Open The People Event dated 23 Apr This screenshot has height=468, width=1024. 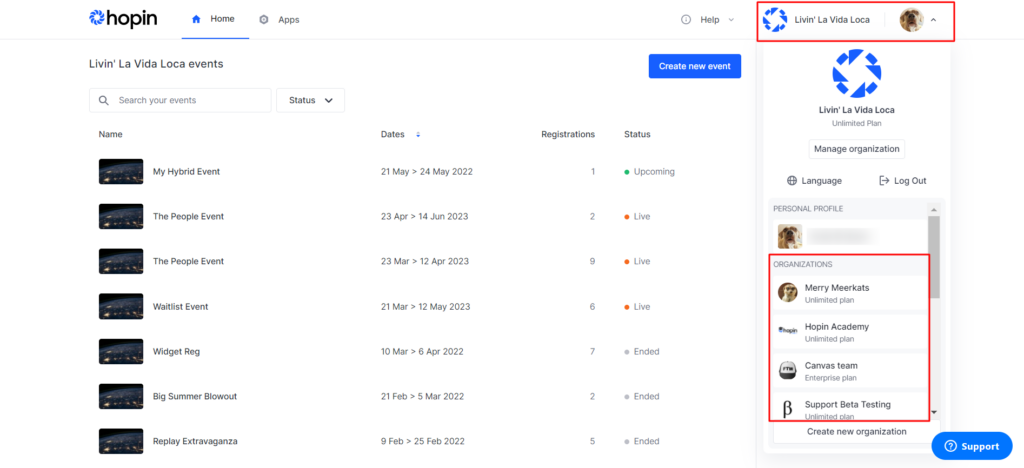click(188, 216)
